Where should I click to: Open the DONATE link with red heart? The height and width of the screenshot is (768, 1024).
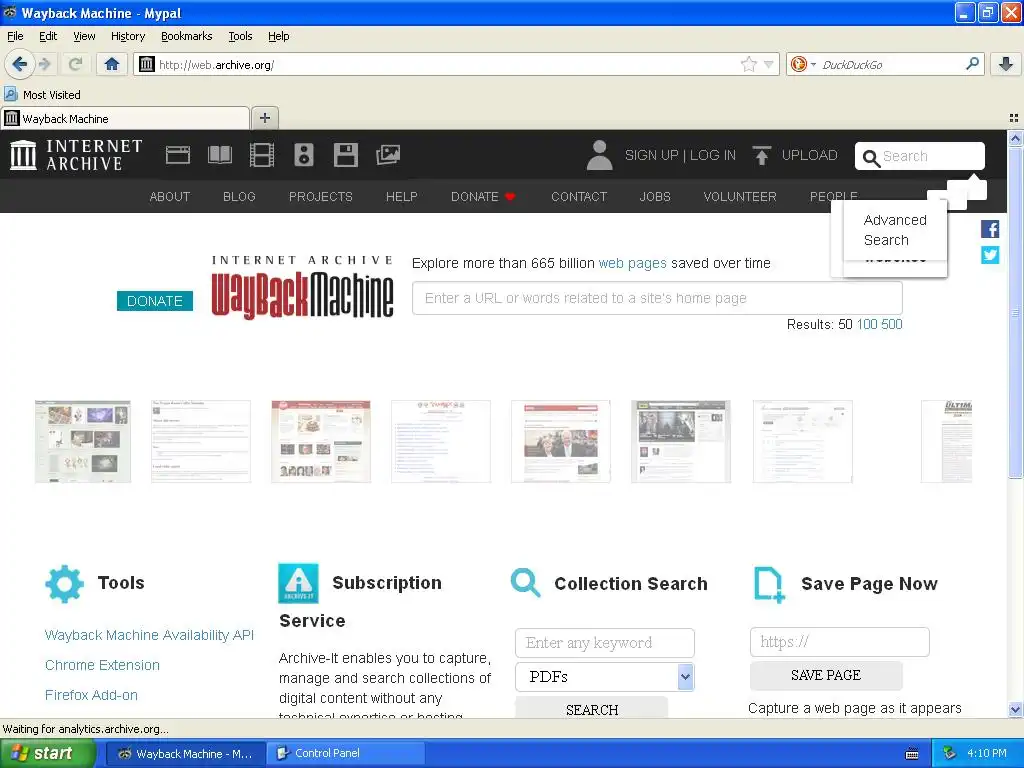pos(483,197)
